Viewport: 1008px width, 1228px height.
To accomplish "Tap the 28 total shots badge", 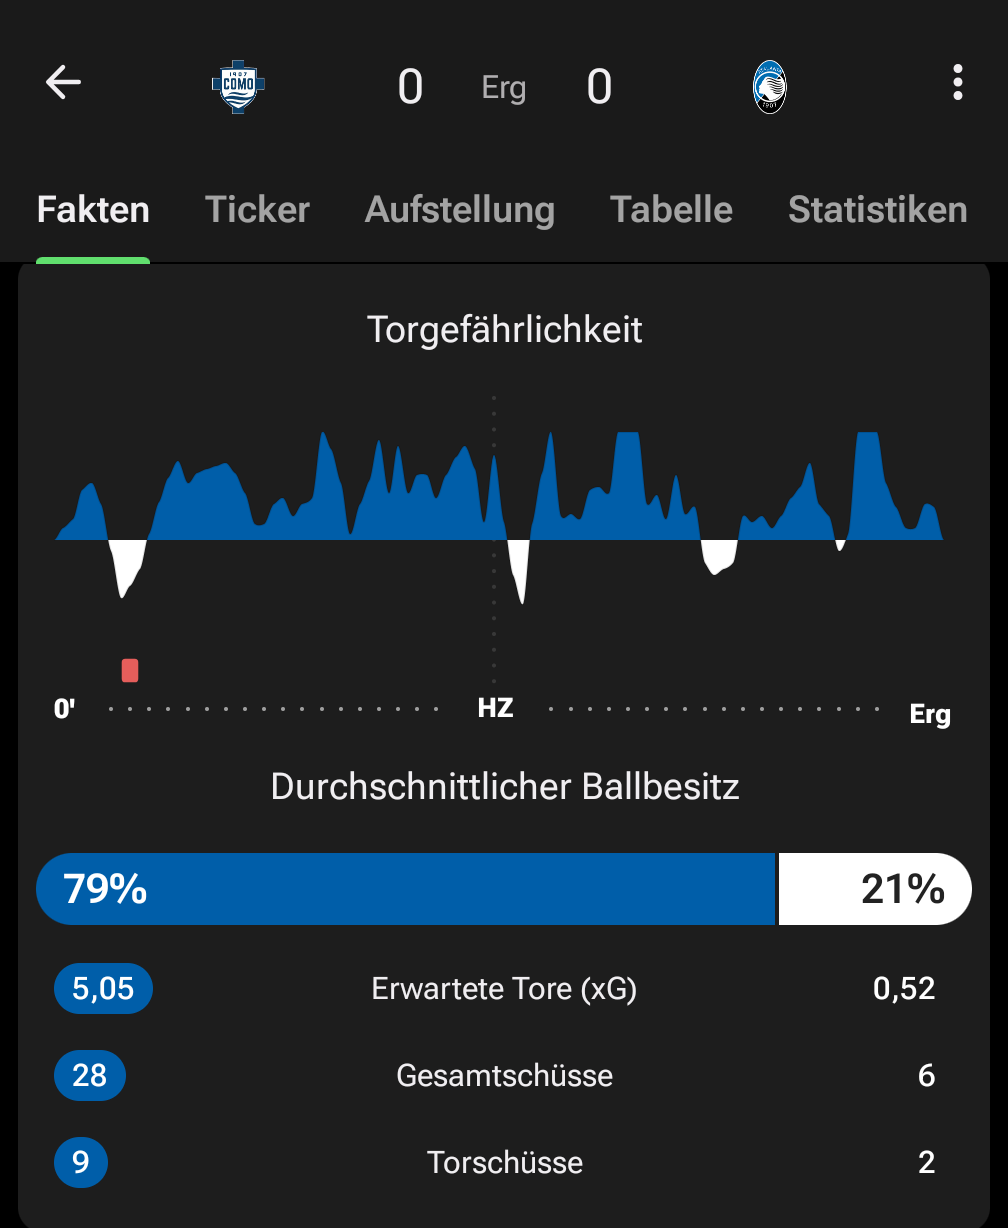I will [x=90, y=1075].
